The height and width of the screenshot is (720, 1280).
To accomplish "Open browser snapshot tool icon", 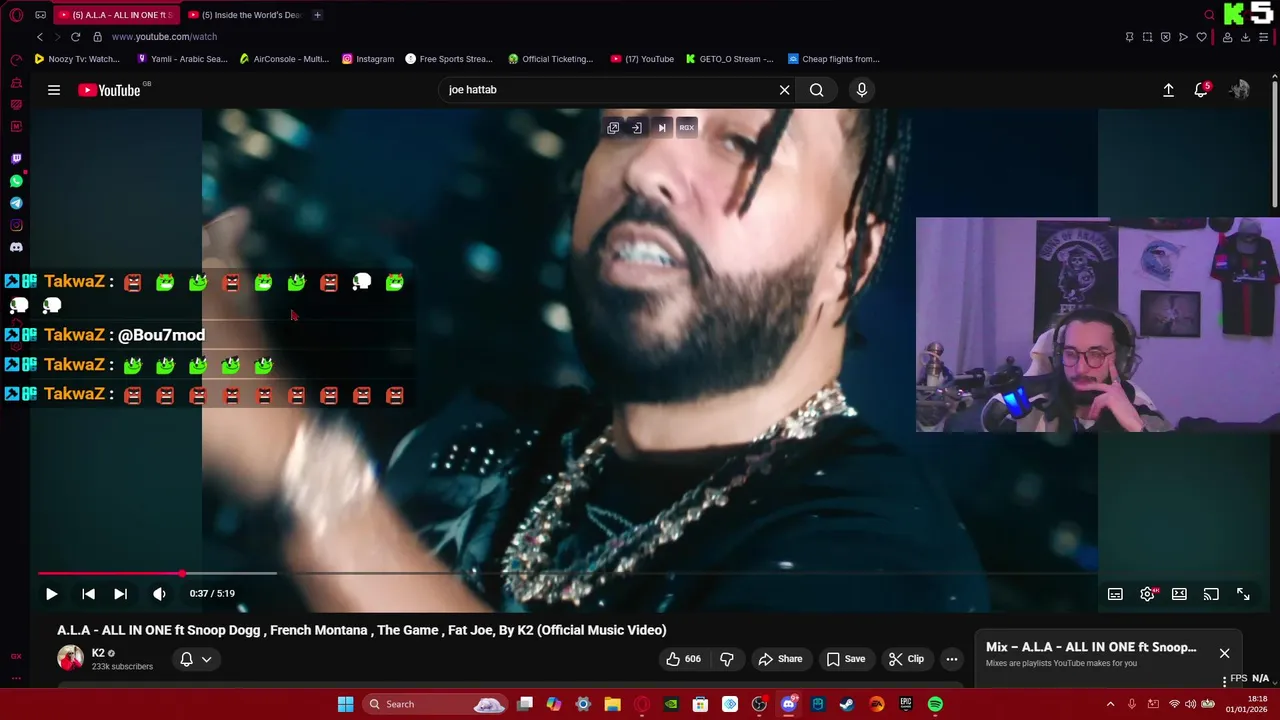I will click(x=1147, y=37).
